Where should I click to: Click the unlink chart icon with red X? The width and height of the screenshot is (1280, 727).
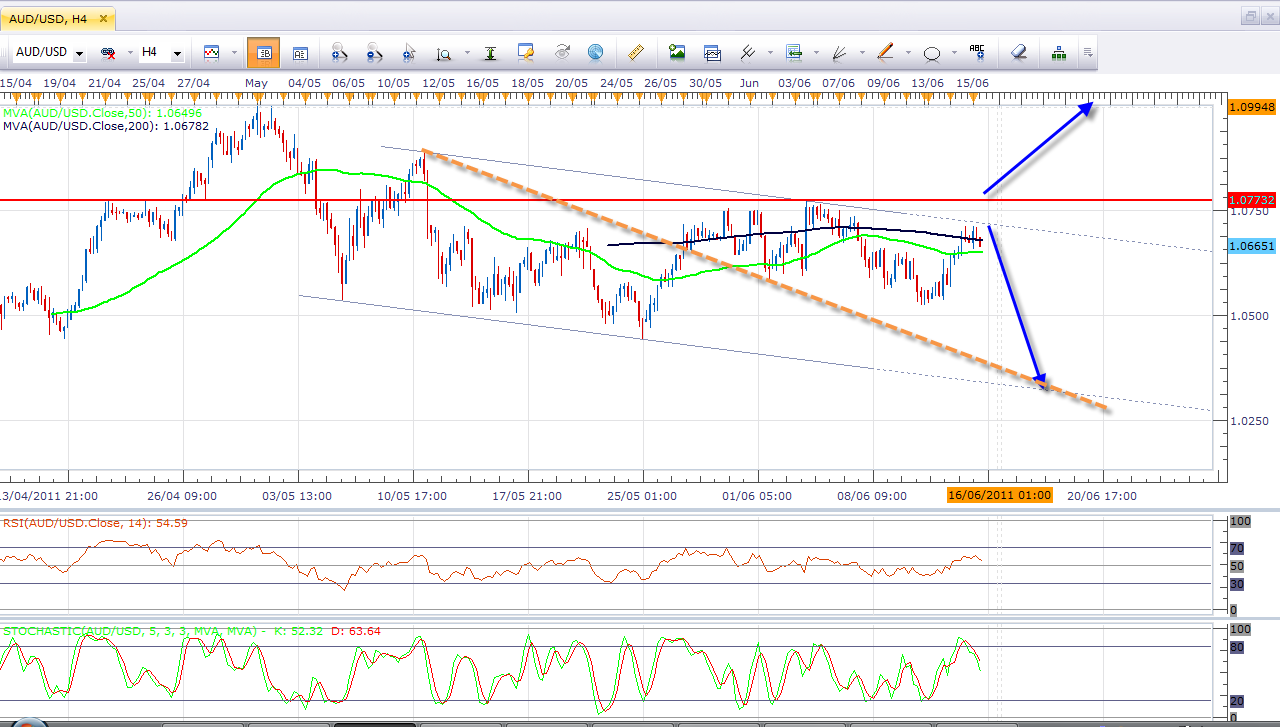[106, 52]
